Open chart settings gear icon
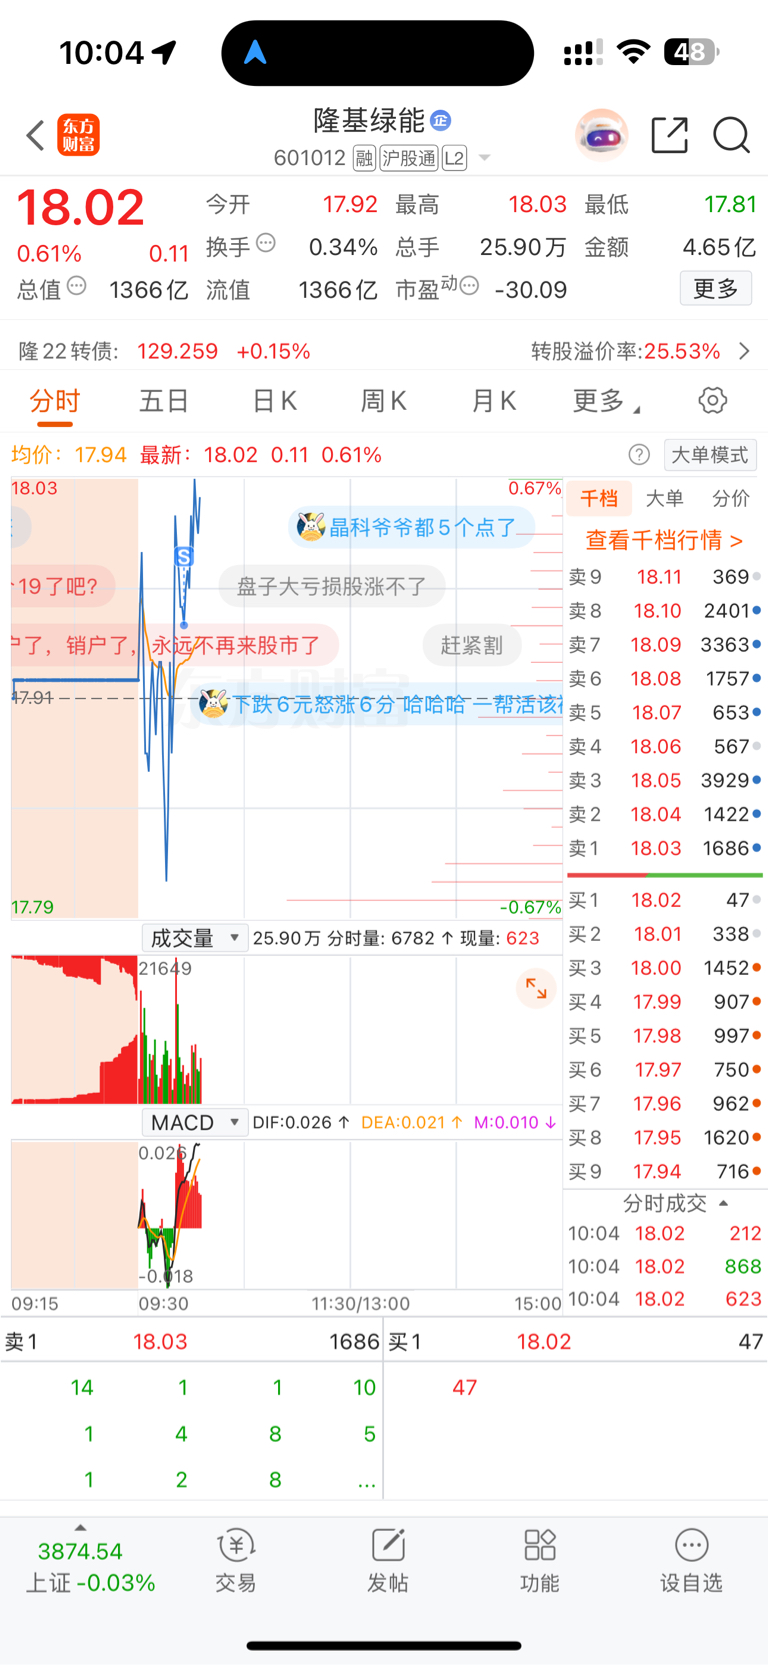The width and height of the screenshot is (768, 1665). (713, 401)
